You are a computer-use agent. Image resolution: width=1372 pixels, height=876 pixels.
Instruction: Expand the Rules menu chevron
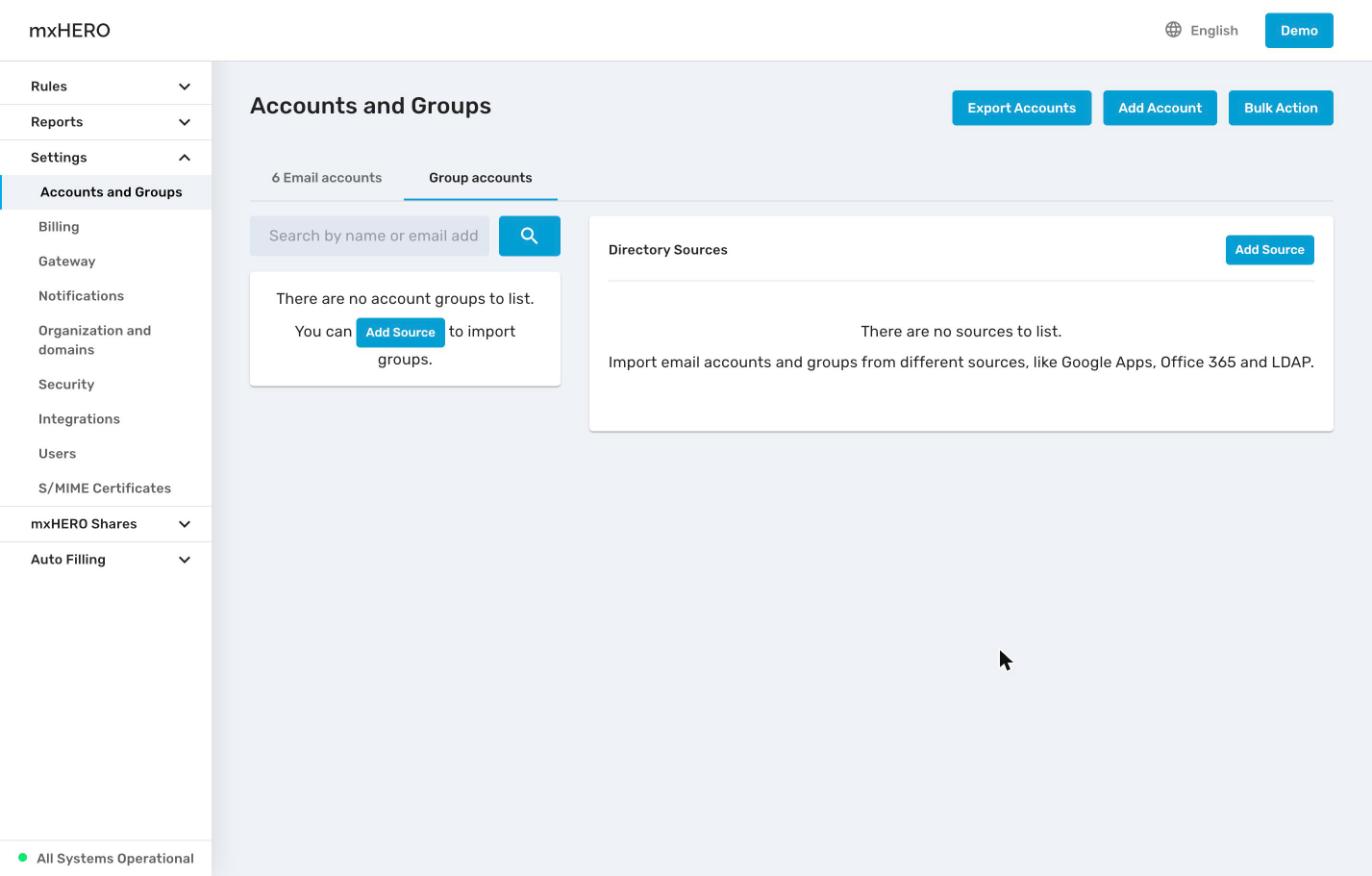pyautogui.click(x=184, y=87)
